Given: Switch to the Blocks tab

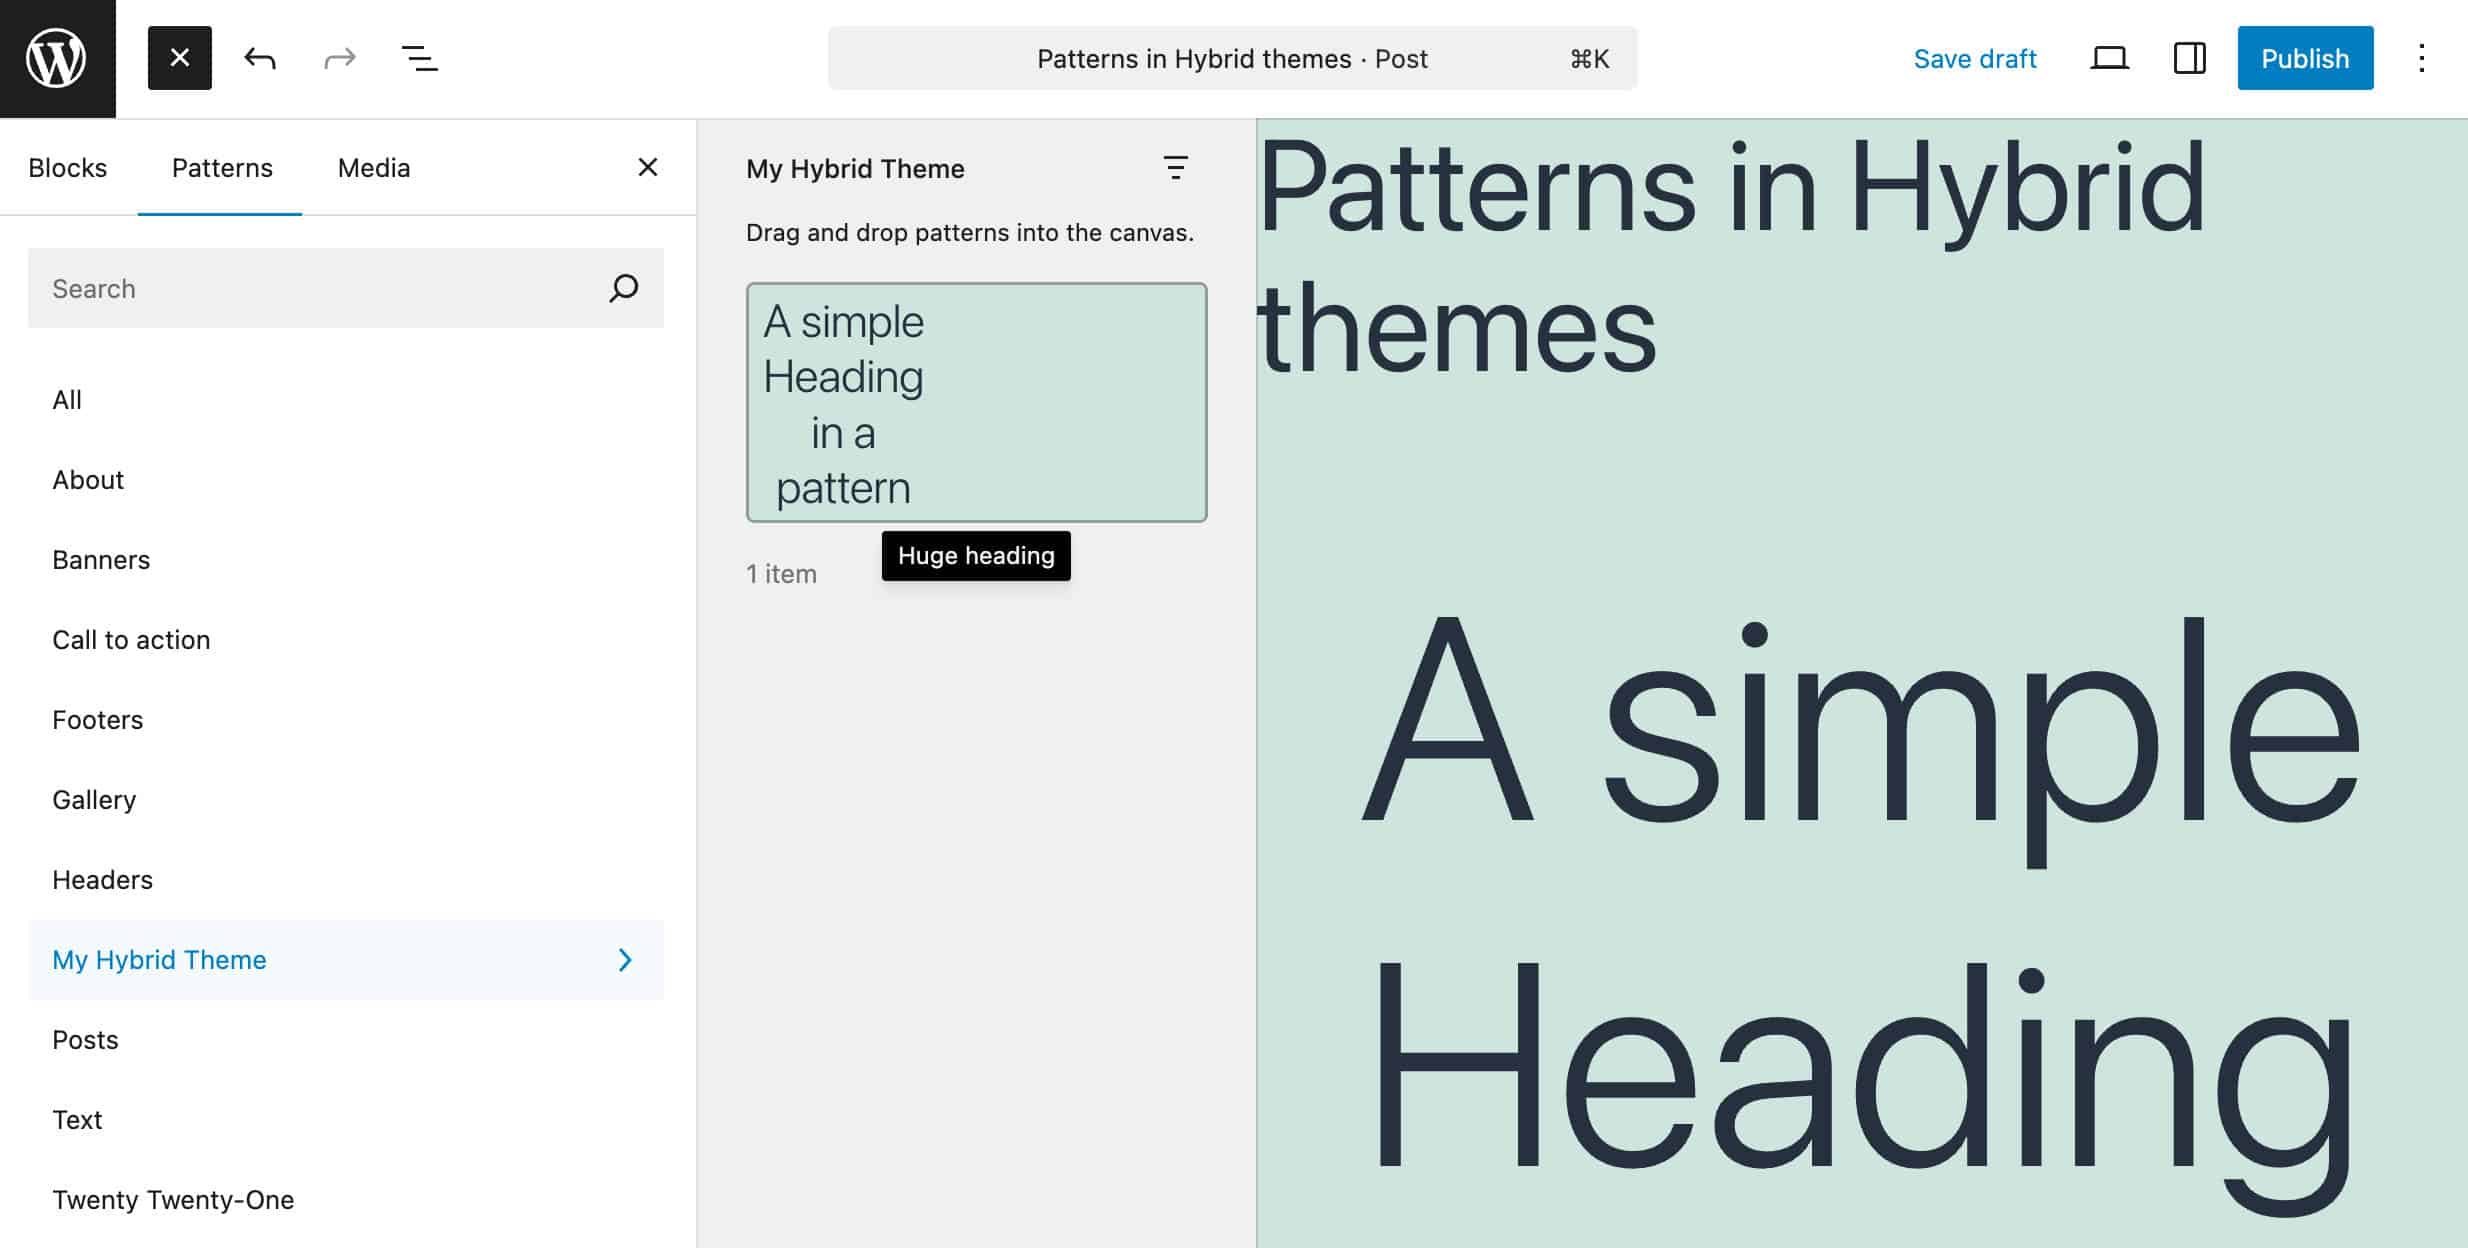Looking at the screenshot, I should click(68, 168).
